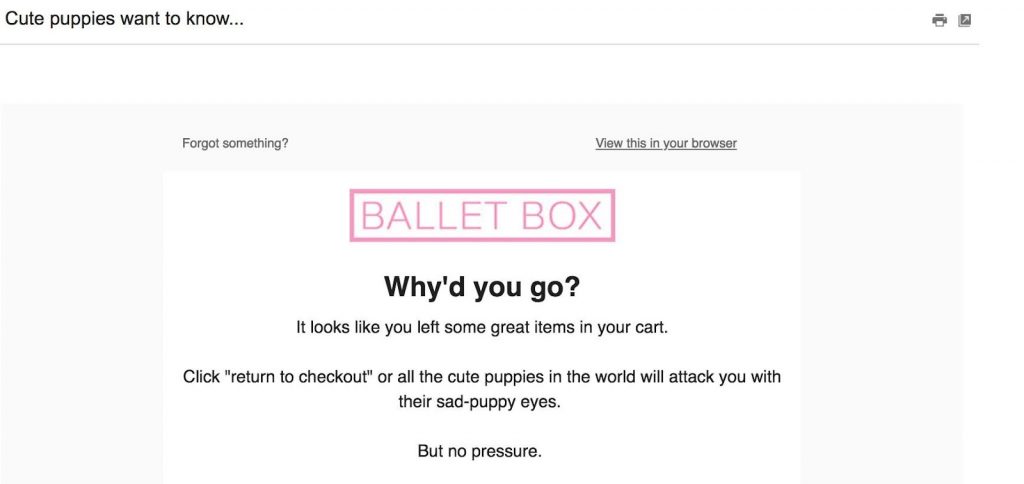Click the word 'BOX' inside the logo
The height and width of the screenshot is (484, 1024).
tap(562, 216)
